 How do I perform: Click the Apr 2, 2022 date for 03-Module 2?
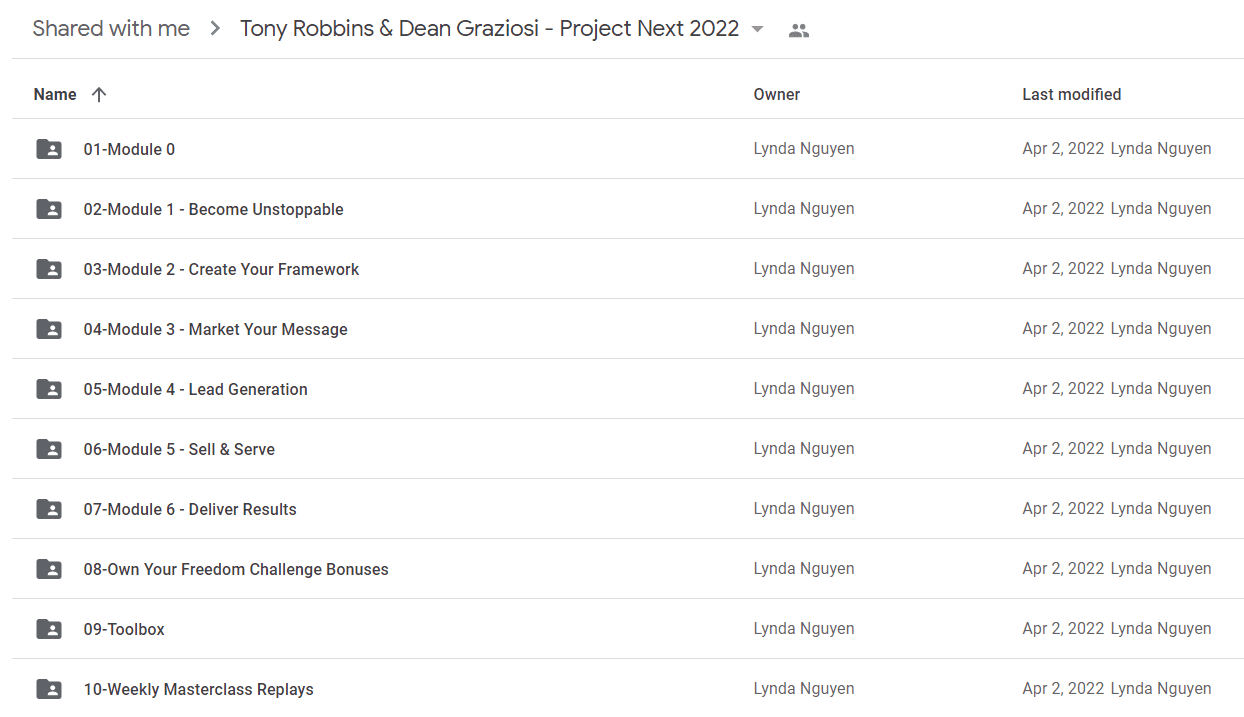tap(1063, 269)
